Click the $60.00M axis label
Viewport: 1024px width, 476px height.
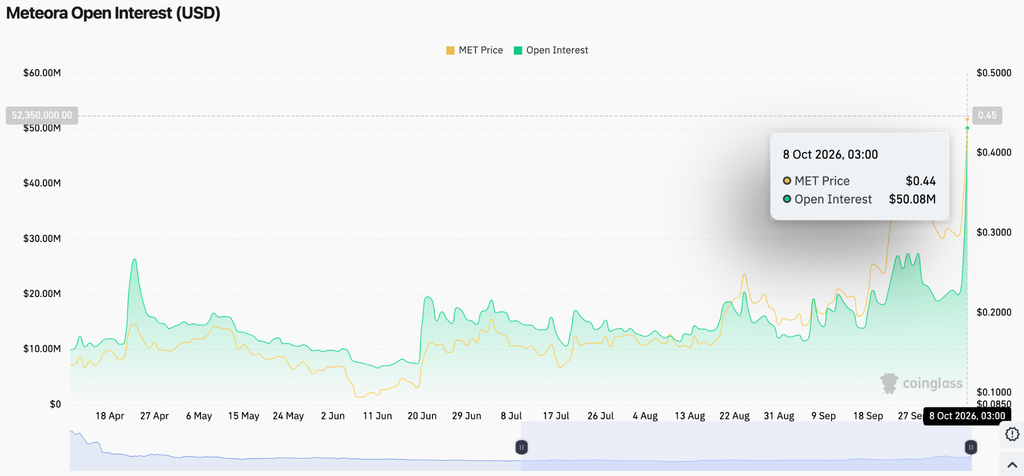point(40,73)
